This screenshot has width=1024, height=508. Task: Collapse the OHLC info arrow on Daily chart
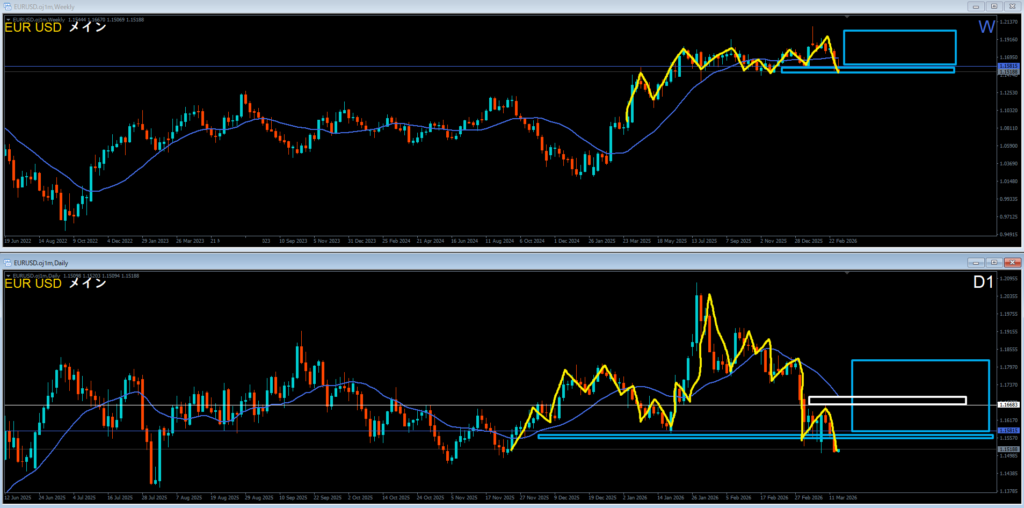(7, 277)
